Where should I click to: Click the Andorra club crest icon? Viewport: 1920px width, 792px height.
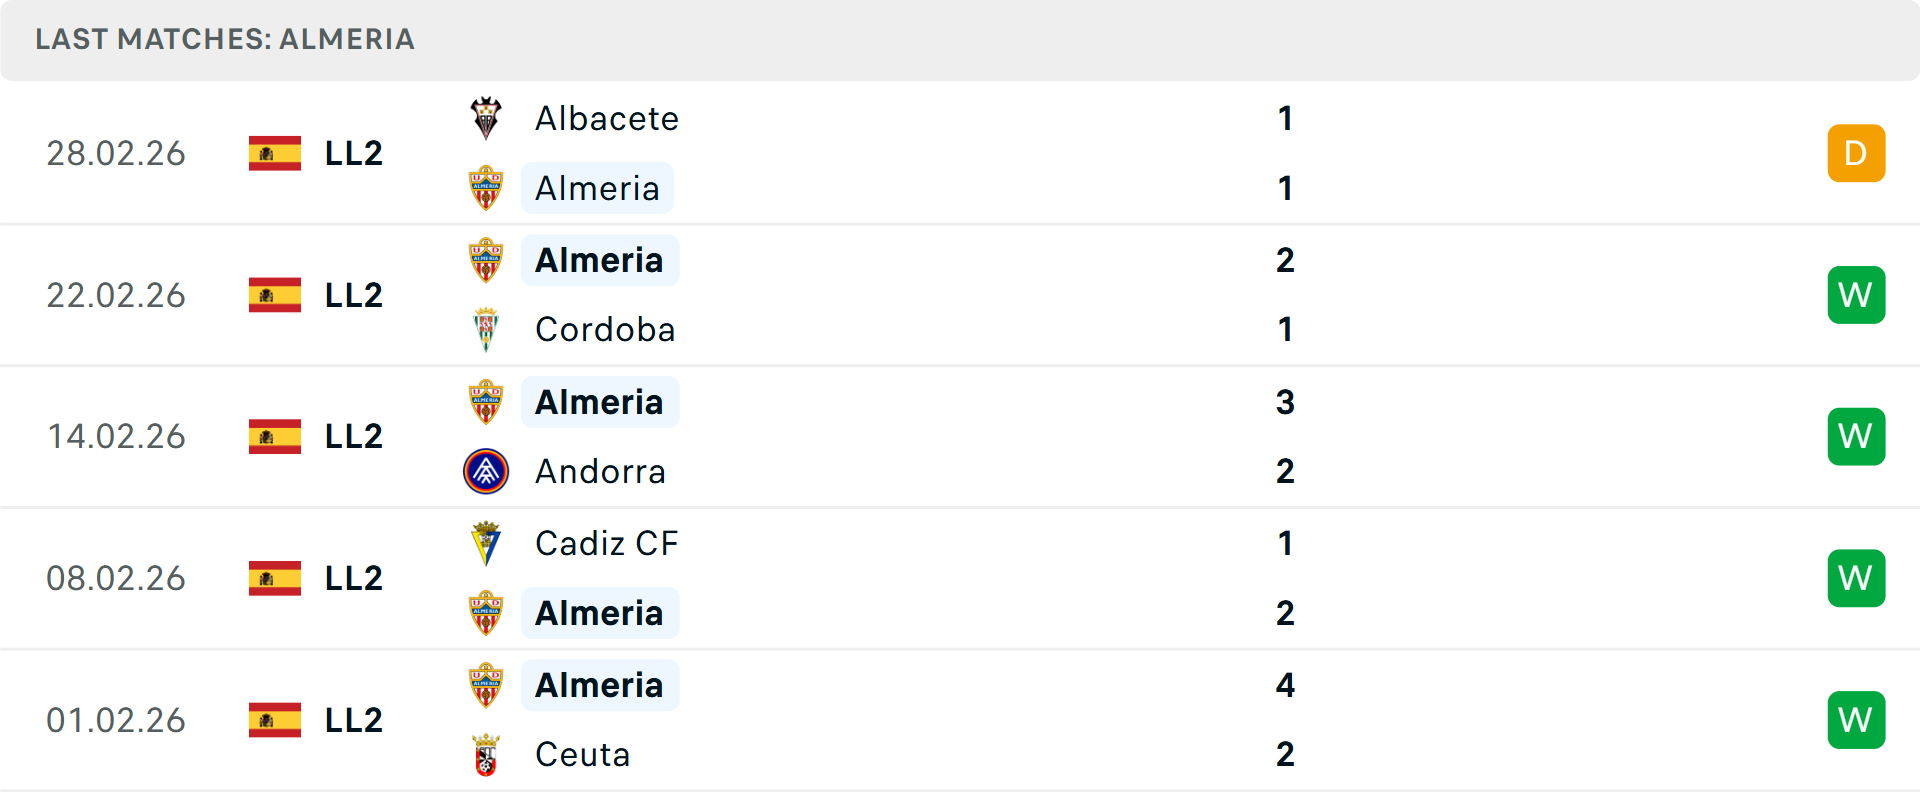486,471
